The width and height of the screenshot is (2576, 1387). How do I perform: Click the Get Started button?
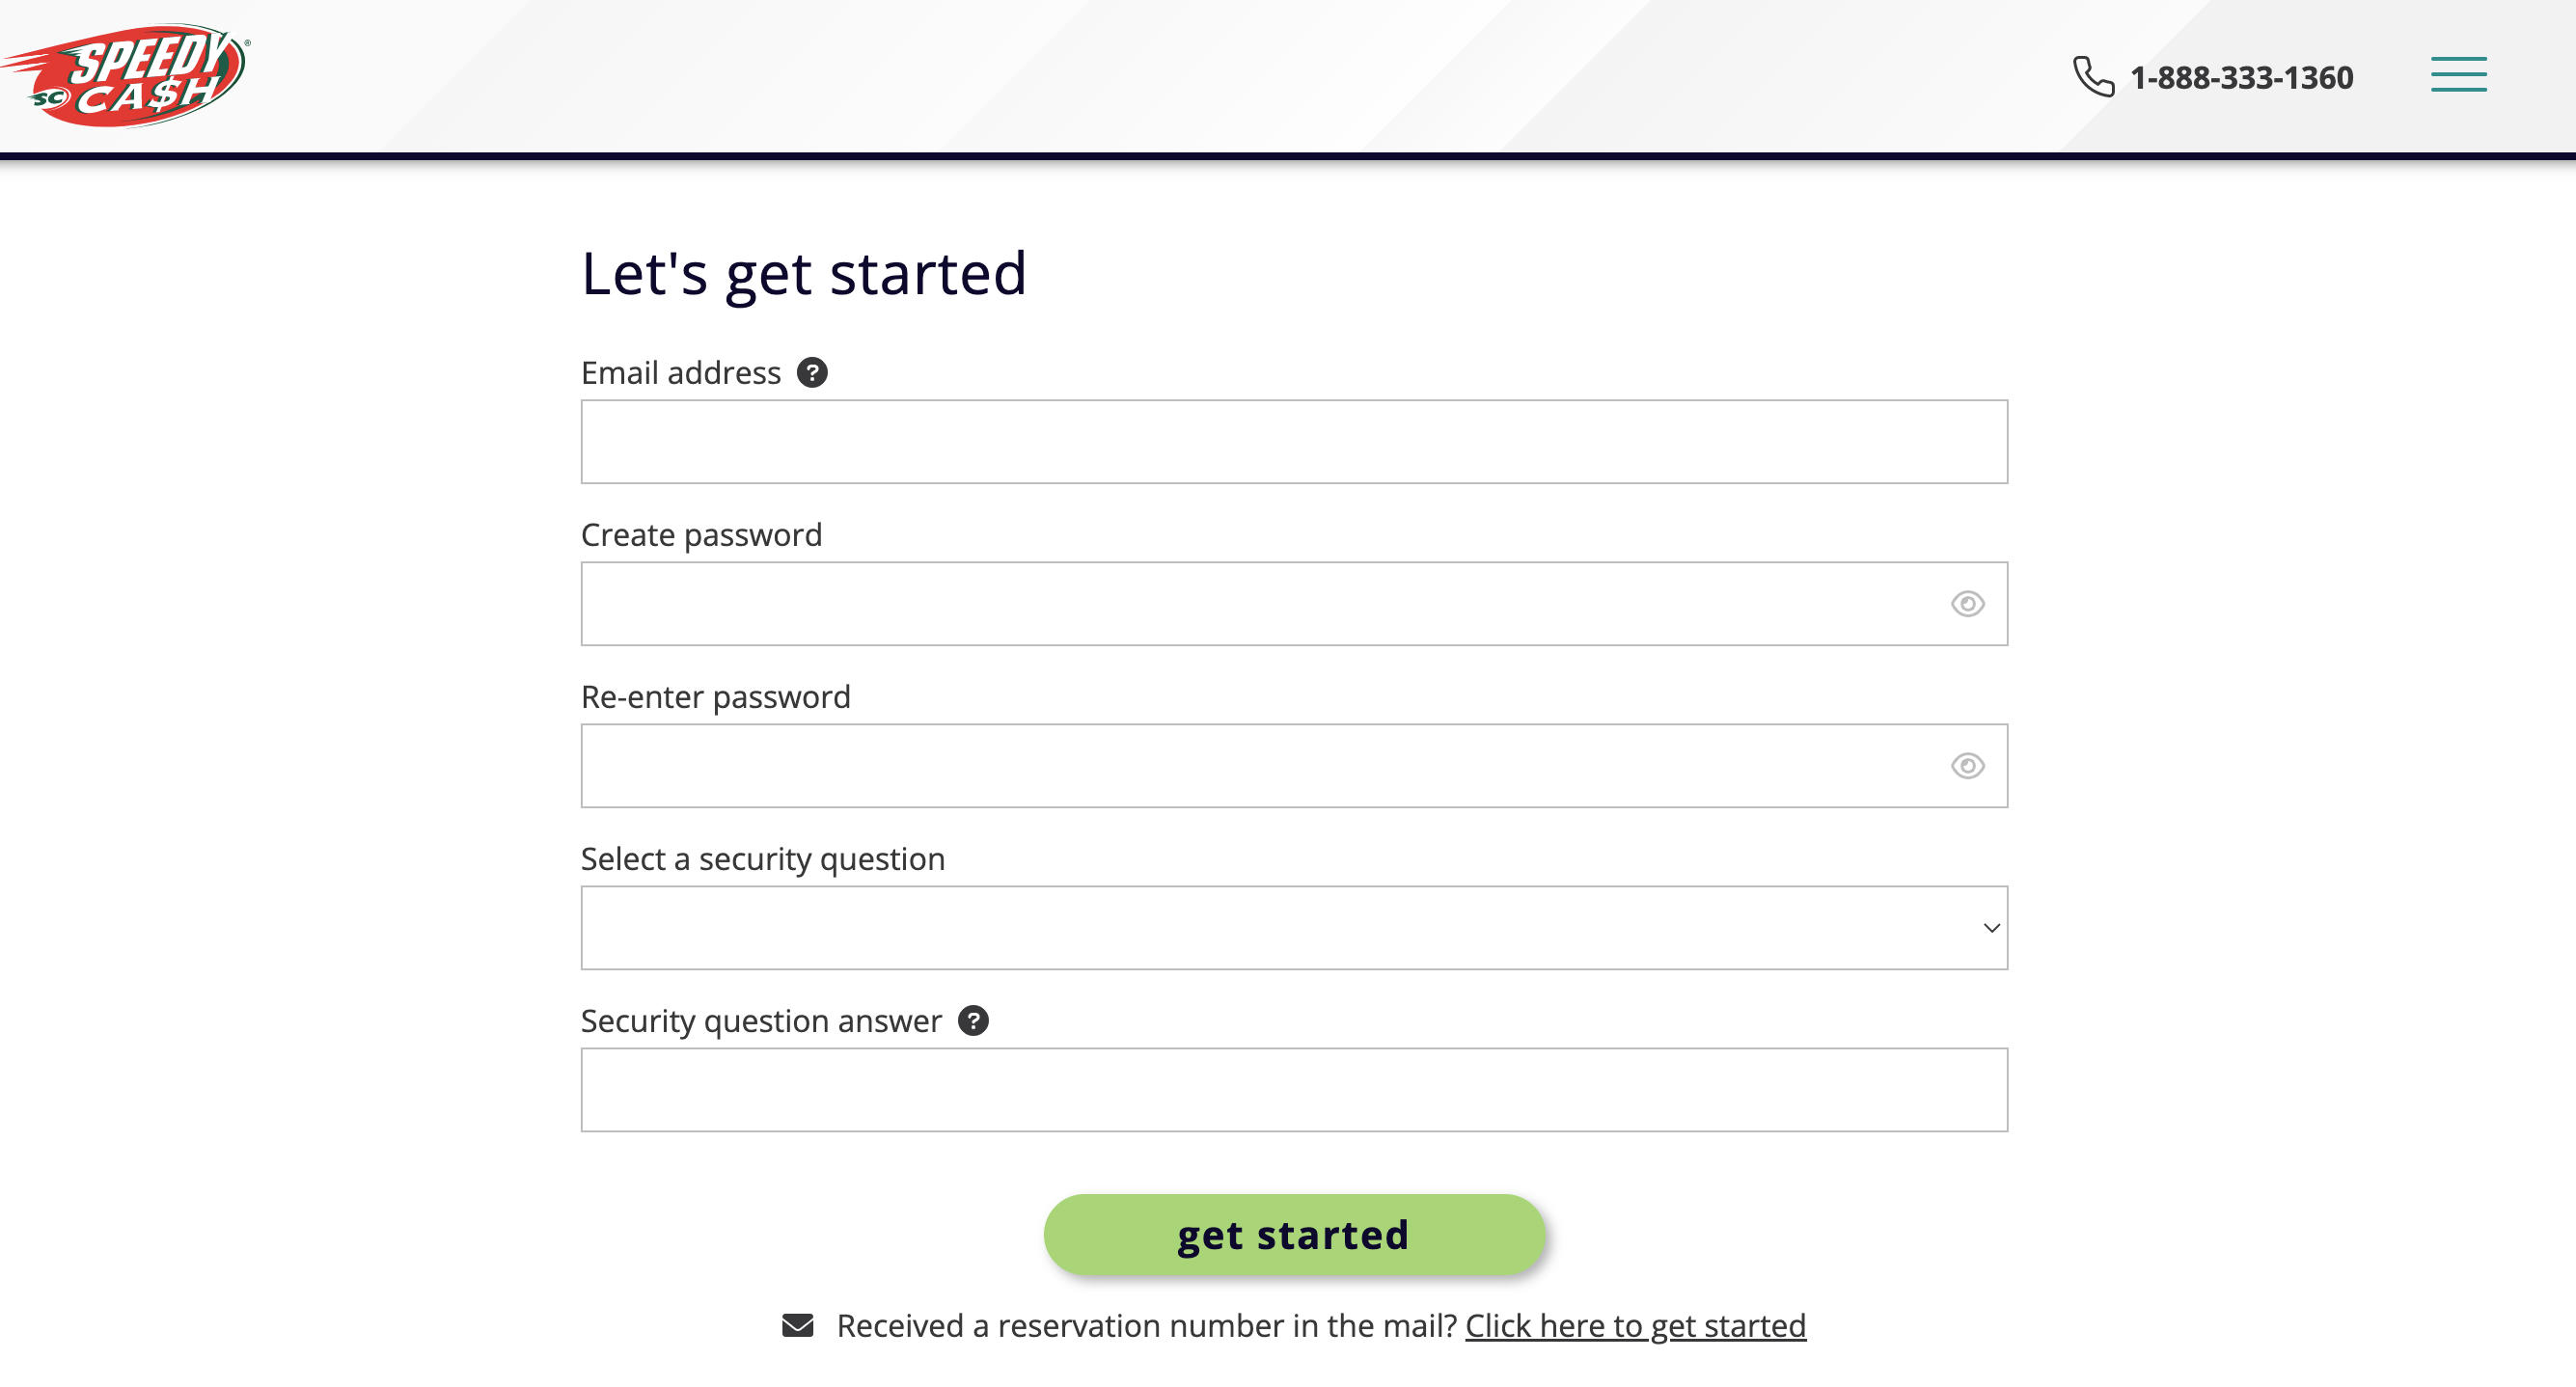1295,1234
